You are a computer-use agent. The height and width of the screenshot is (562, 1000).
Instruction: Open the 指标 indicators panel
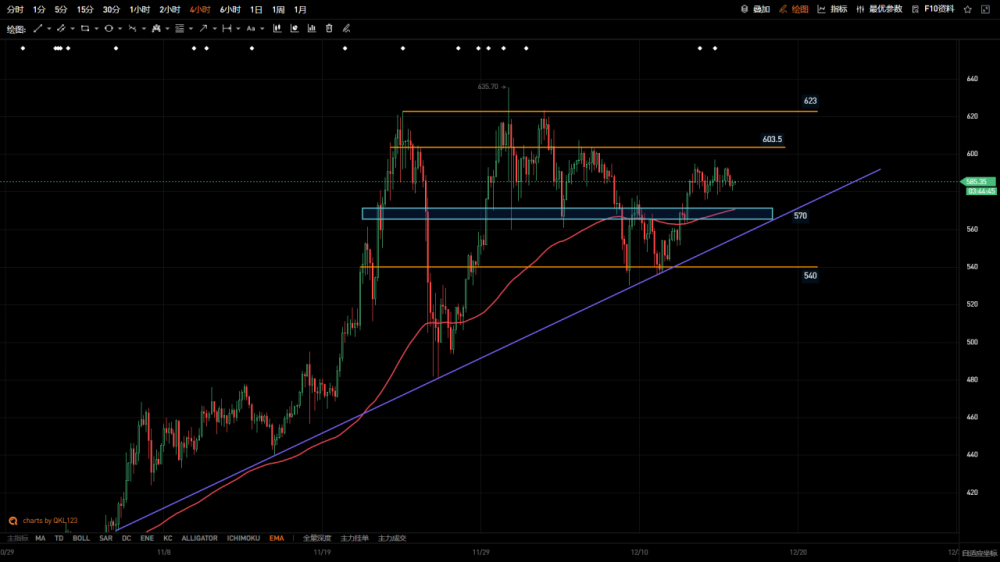pos(832,9)
